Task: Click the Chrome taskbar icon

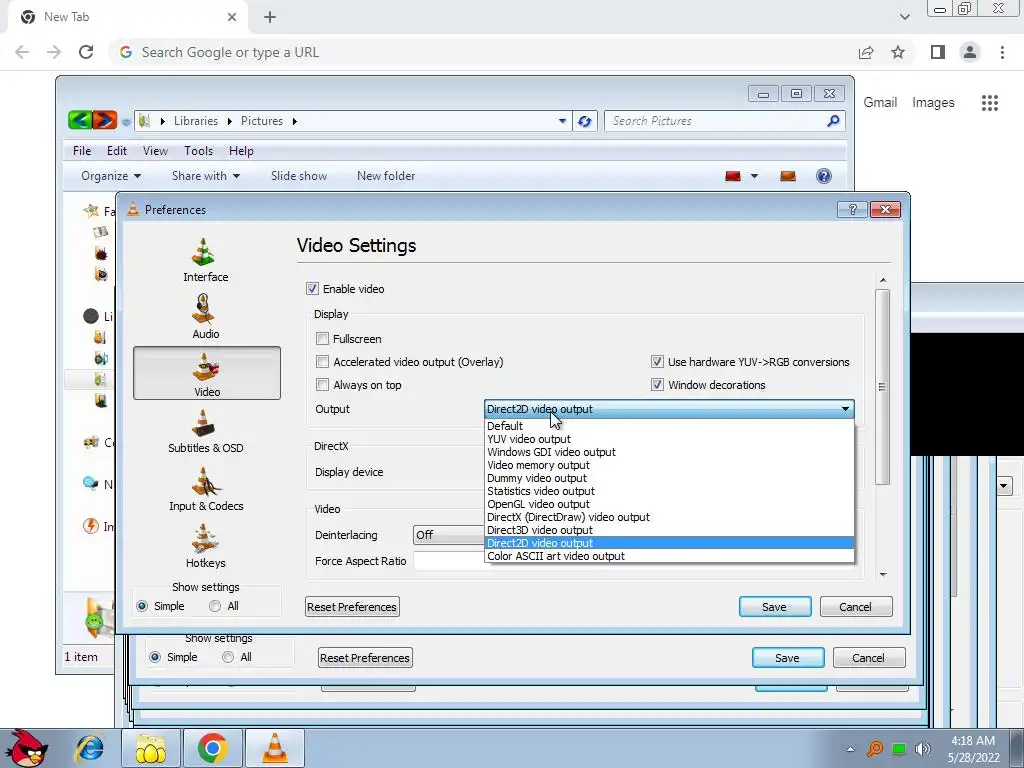Action: tap(212, 748)
